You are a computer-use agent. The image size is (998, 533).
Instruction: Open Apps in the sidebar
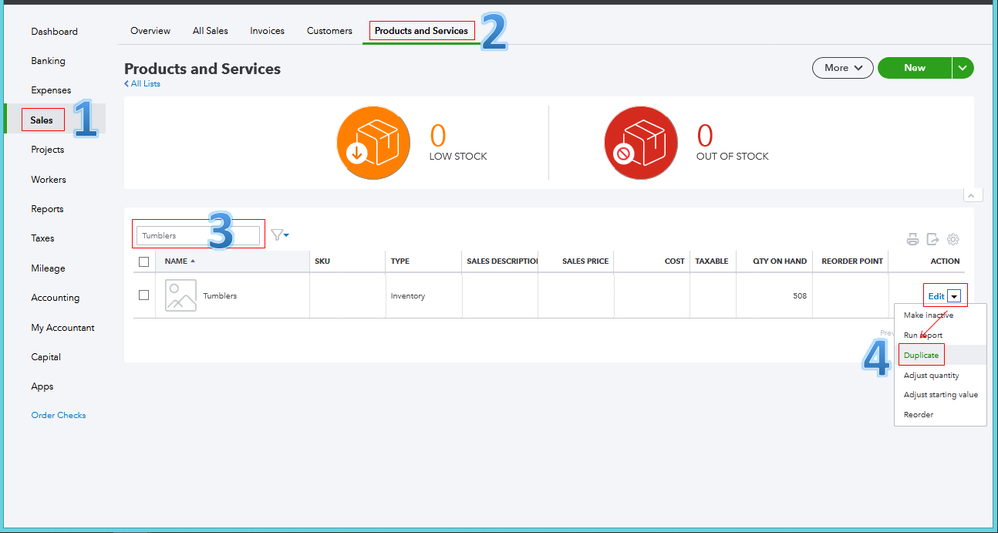42,386
